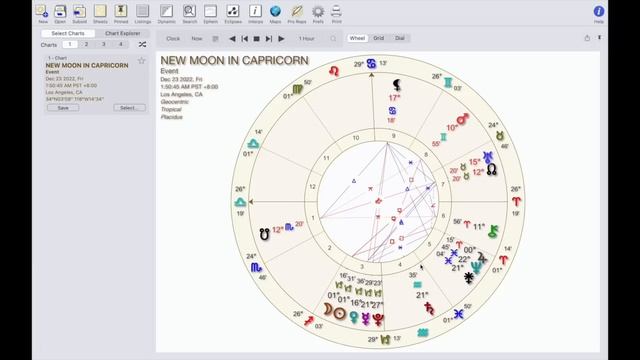Switch to Wheel view
The width and height of the screenshot is (640, 360).
pyautogui.click(x=357, y=38)
